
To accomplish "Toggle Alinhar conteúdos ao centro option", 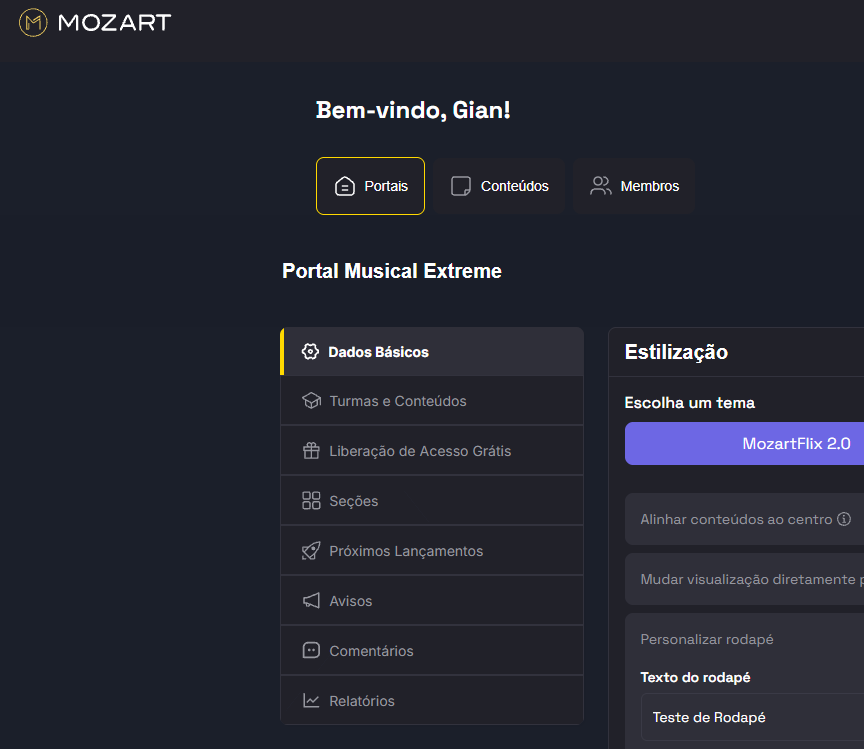I will (x=735, y=519).
